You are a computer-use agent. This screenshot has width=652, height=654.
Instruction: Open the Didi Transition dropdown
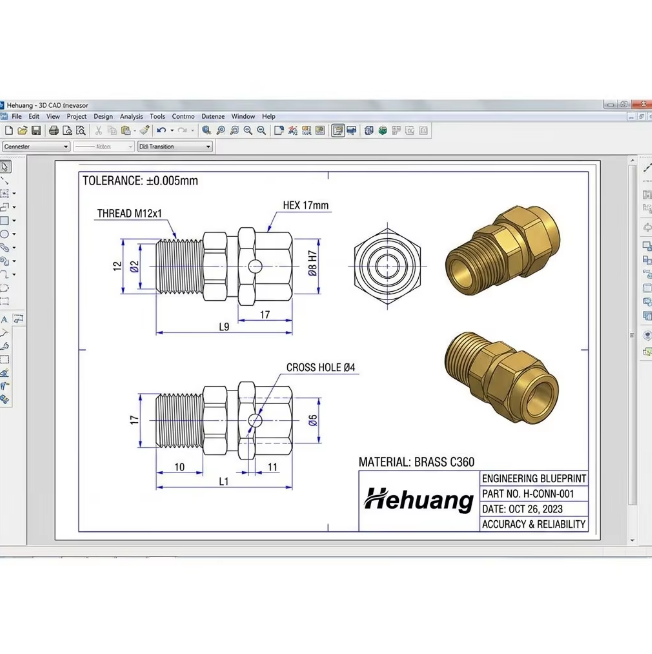175,147
